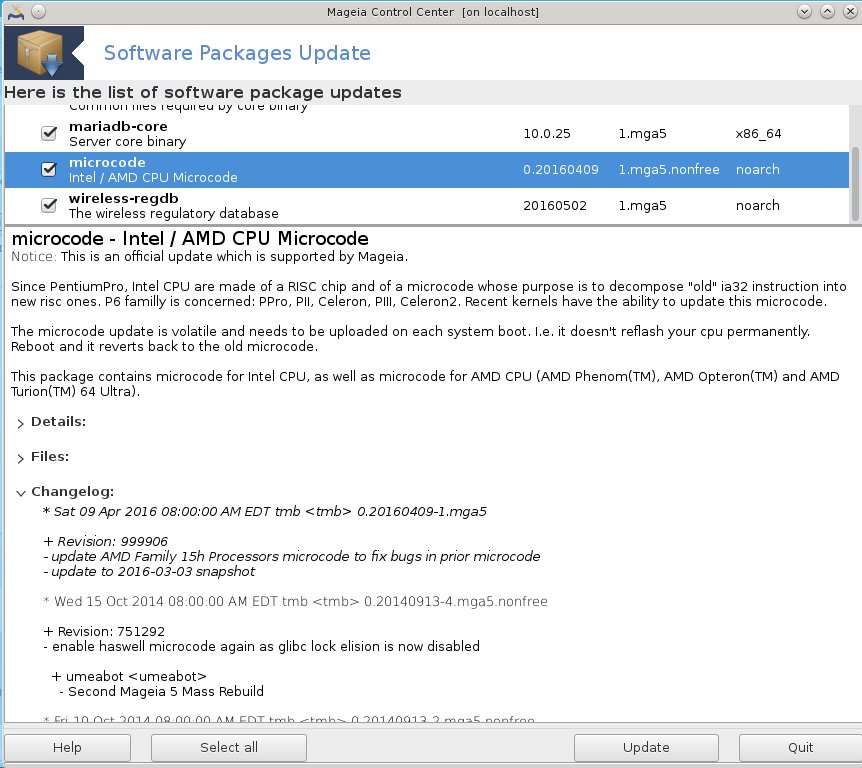
Task: Close the Mageia Control Center window
Action: click(850, 12)
